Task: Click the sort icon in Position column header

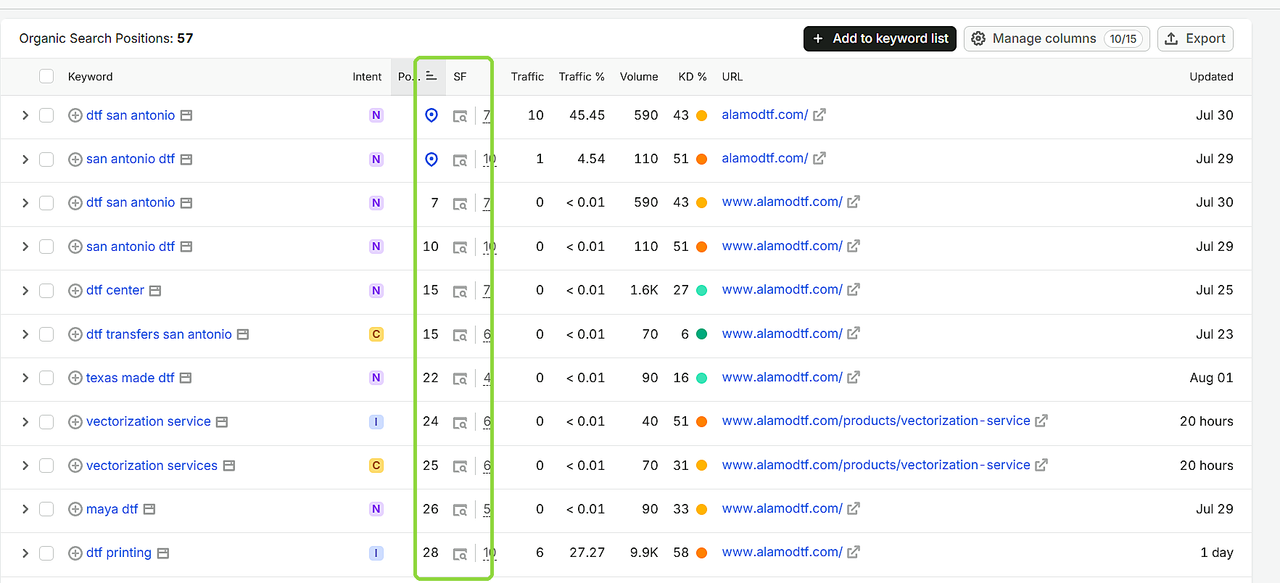Action: coord(431,76)
